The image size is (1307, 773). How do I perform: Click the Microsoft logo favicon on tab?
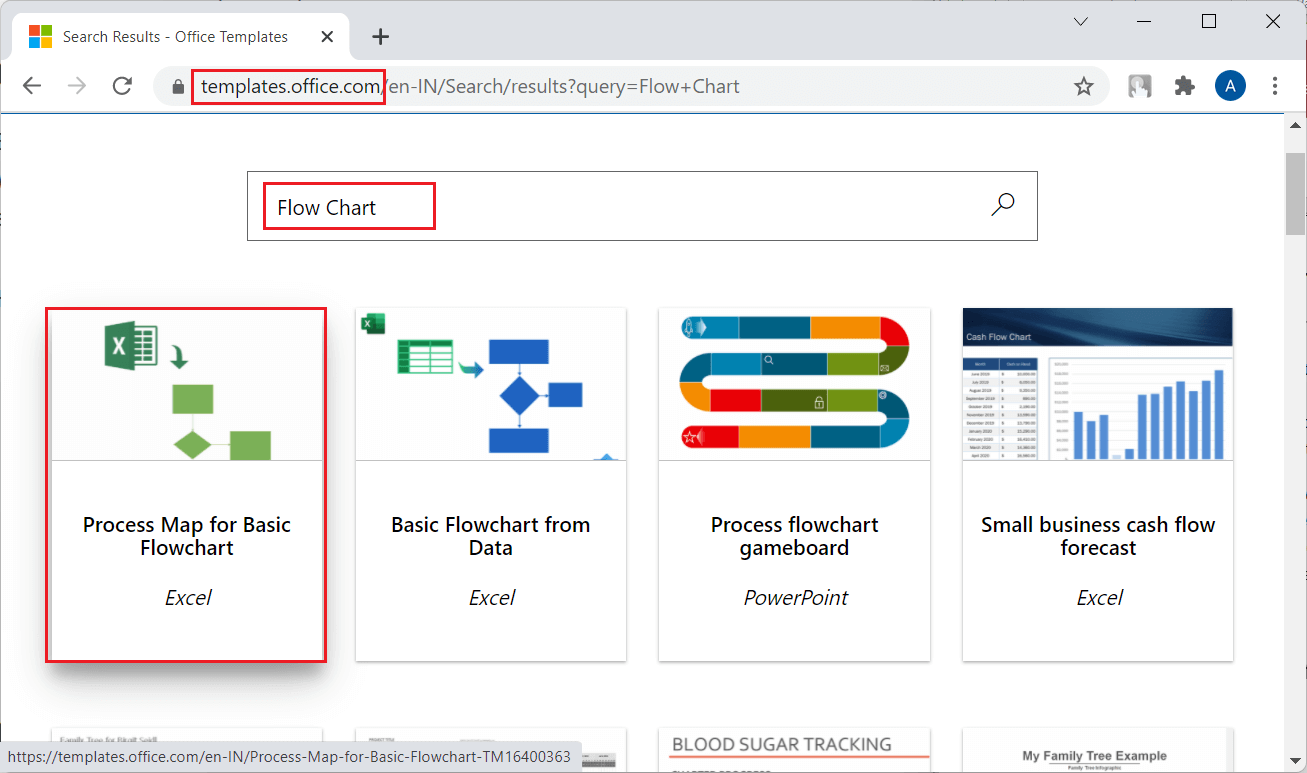41,37
